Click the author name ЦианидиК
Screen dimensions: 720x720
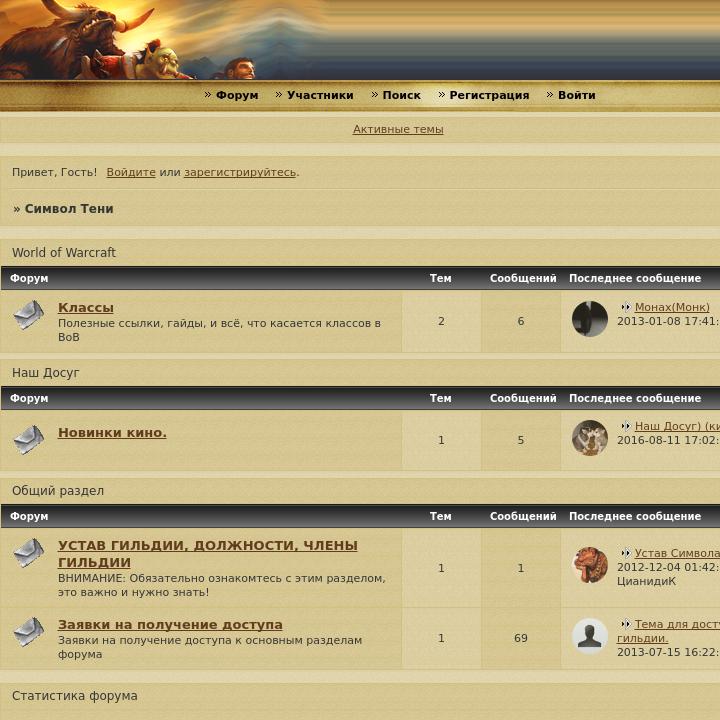pyautogui.click(x=646, y=581)
